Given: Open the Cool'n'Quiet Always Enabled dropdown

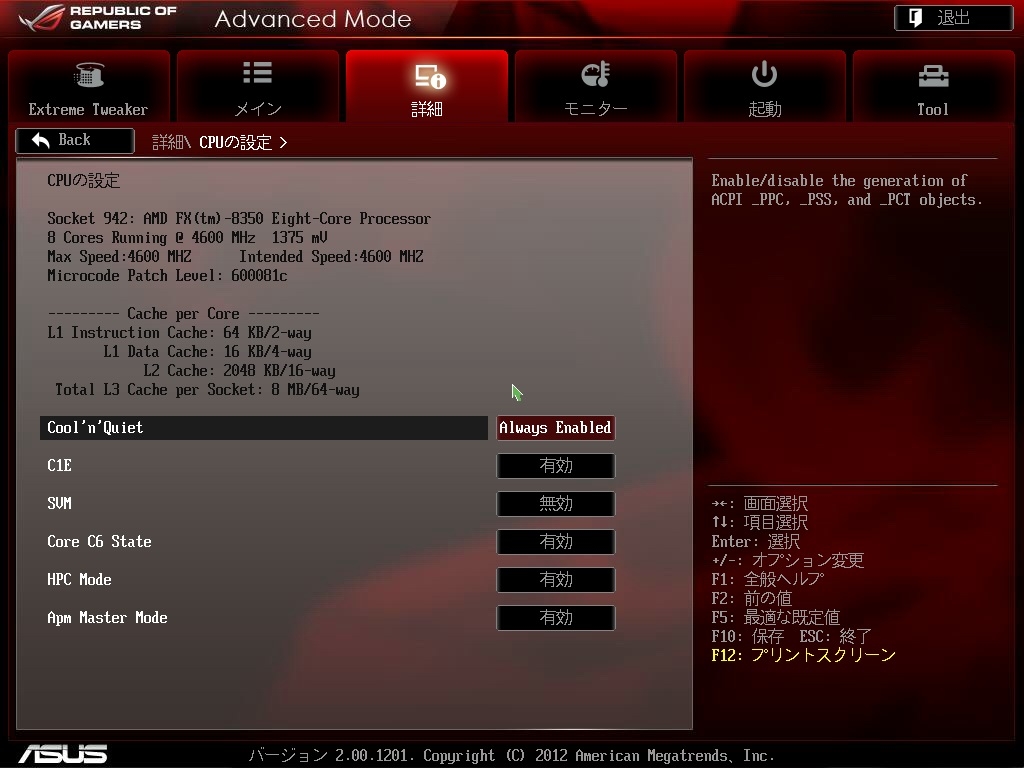Looking at the screenshot, I should click(555, 428).
